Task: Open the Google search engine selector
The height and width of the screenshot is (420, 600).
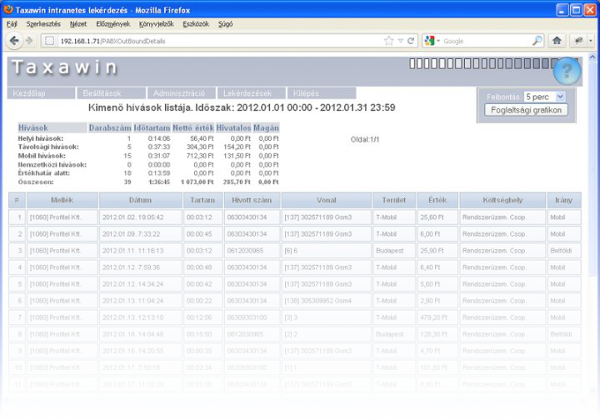Action: [432, 41]
